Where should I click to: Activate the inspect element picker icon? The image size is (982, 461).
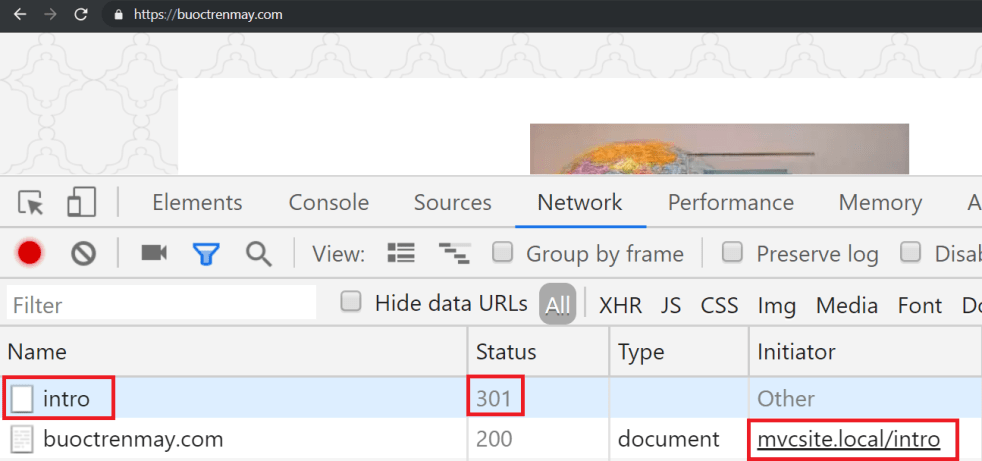(31, 203)
